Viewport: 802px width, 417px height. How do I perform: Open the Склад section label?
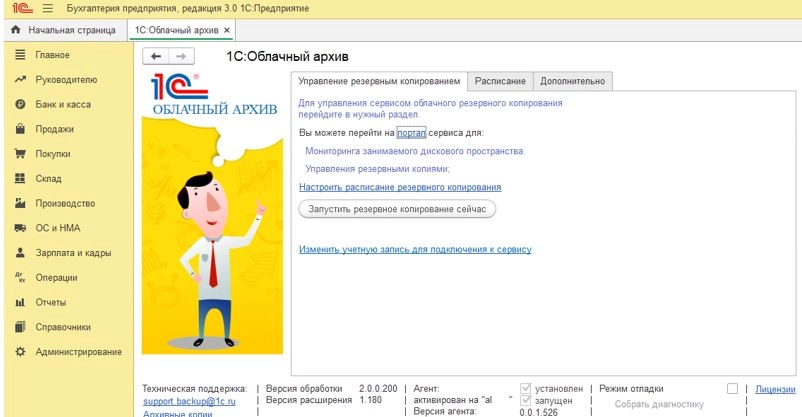pos(49,179)
